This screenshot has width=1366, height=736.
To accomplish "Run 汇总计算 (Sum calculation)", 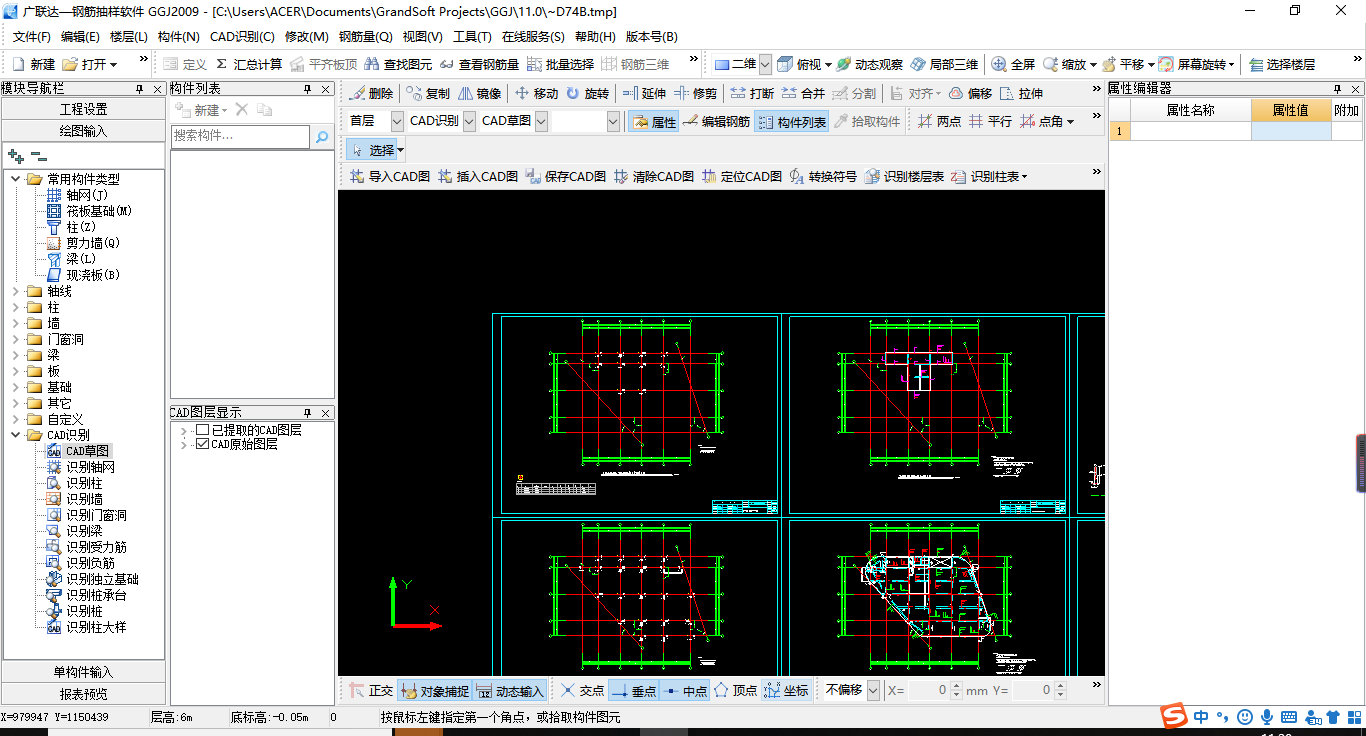I will (x=249, y=64).
